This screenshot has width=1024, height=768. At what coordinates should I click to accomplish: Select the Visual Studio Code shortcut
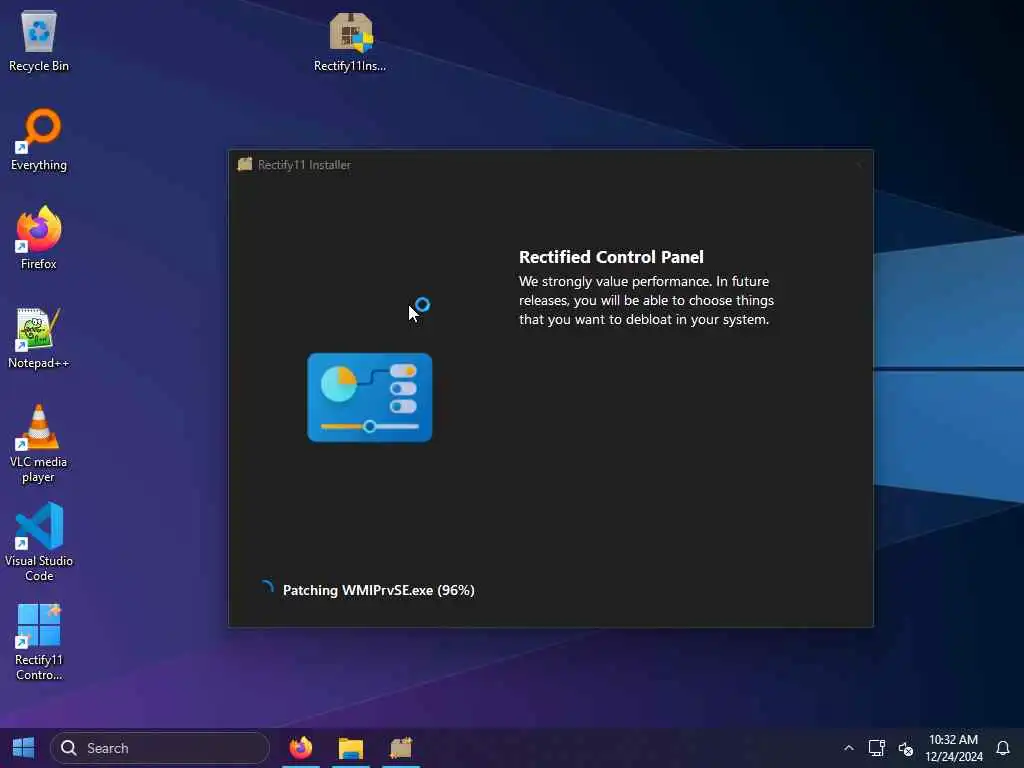point(39,542)
